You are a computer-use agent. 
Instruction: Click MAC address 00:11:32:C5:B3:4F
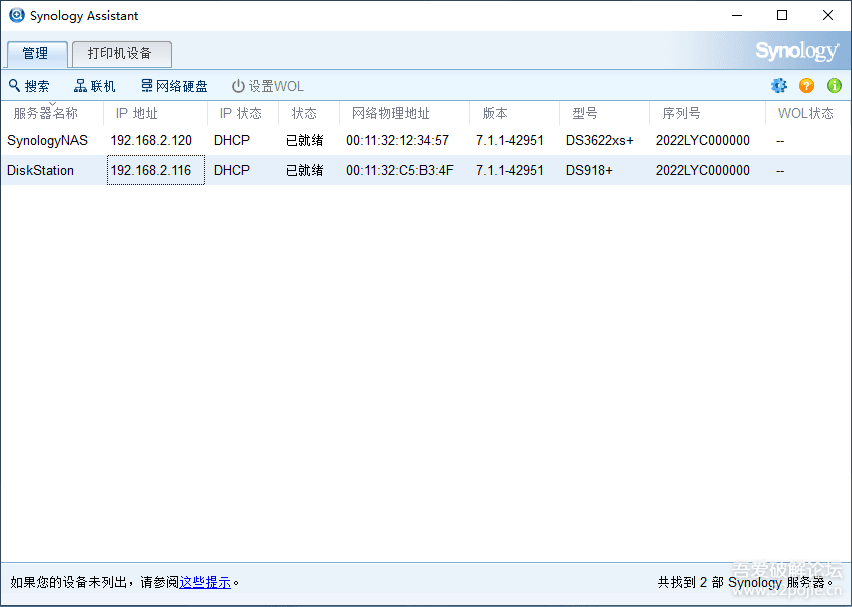tap(399, 171)
